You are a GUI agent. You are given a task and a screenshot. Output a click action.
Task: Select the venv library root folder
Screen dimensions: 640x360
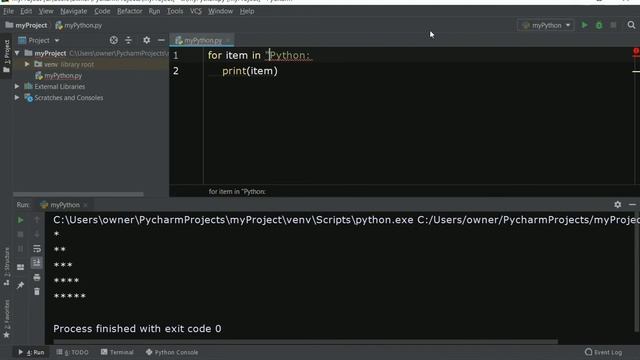69,64
